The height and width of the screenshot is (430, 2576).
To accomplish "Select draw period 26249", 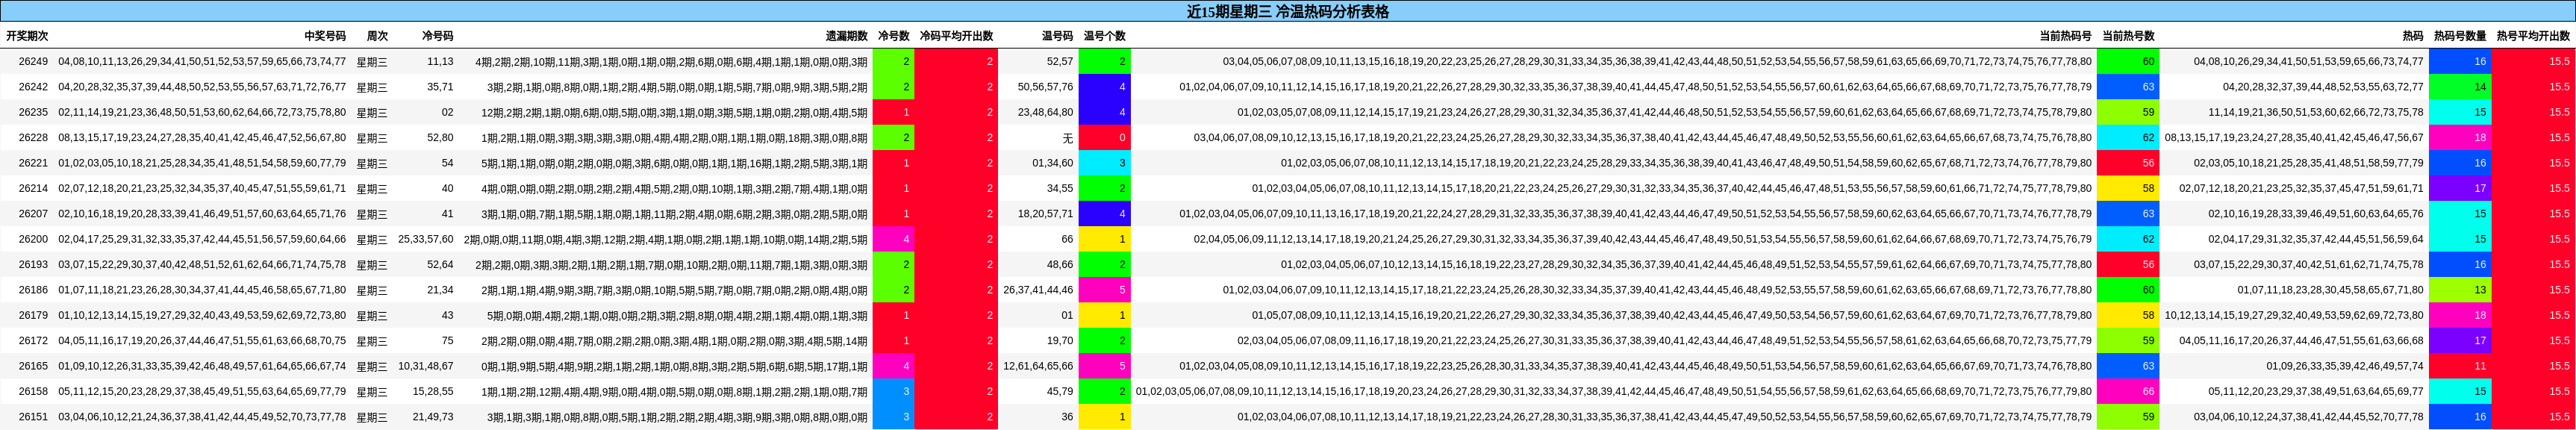I will click(33, 62).
